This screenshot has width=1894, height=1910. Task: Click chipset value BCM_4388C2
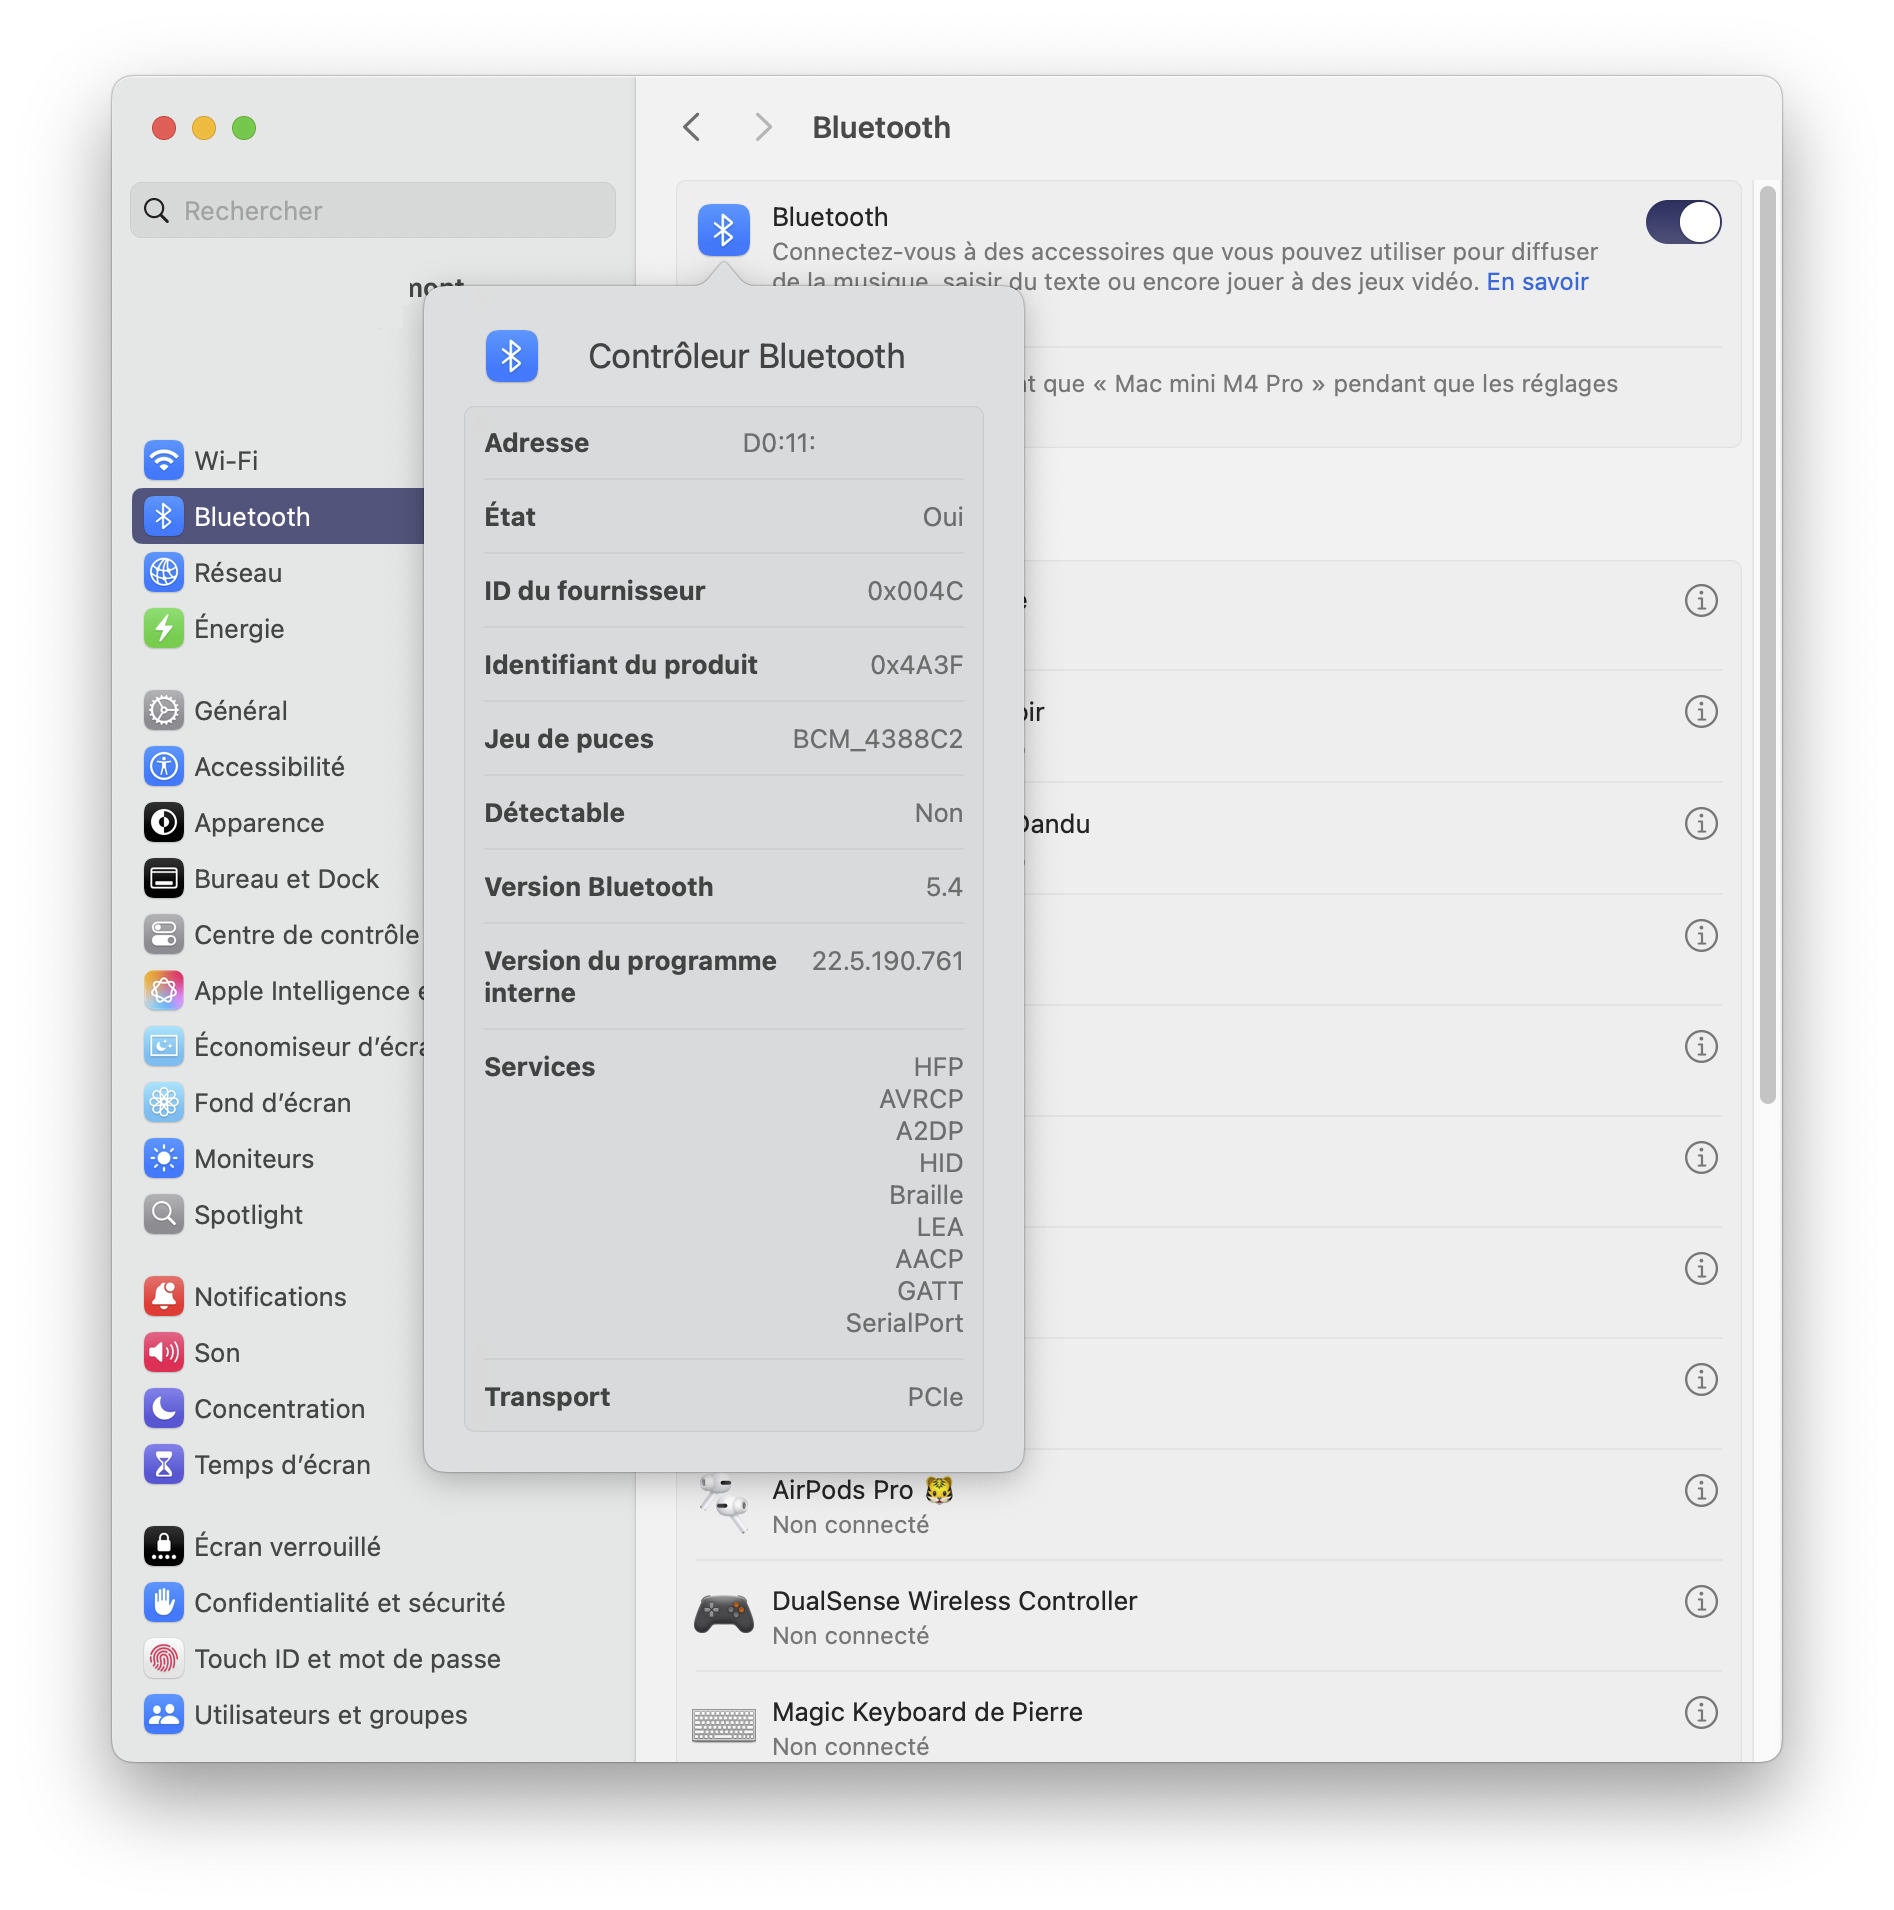pyautogui.click(x=877, y=739)
